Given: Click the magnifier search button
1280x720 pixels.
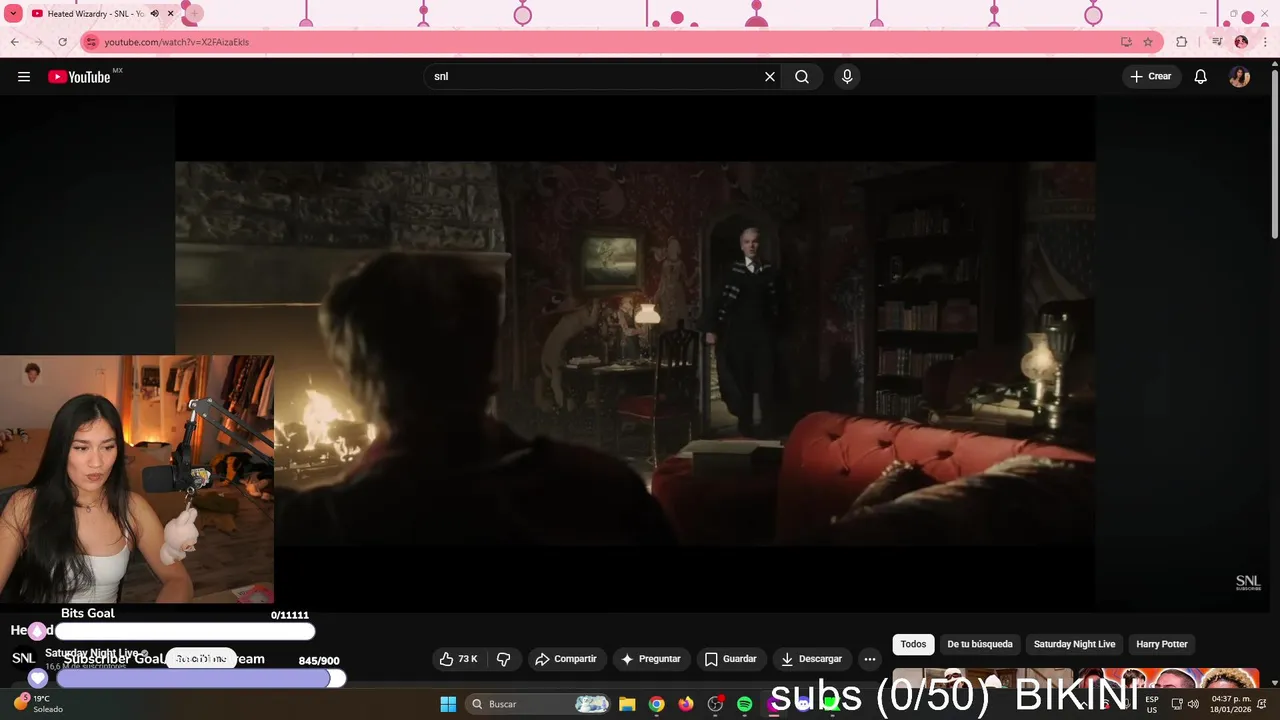Looking at the screenshot, I should (802, 77).
